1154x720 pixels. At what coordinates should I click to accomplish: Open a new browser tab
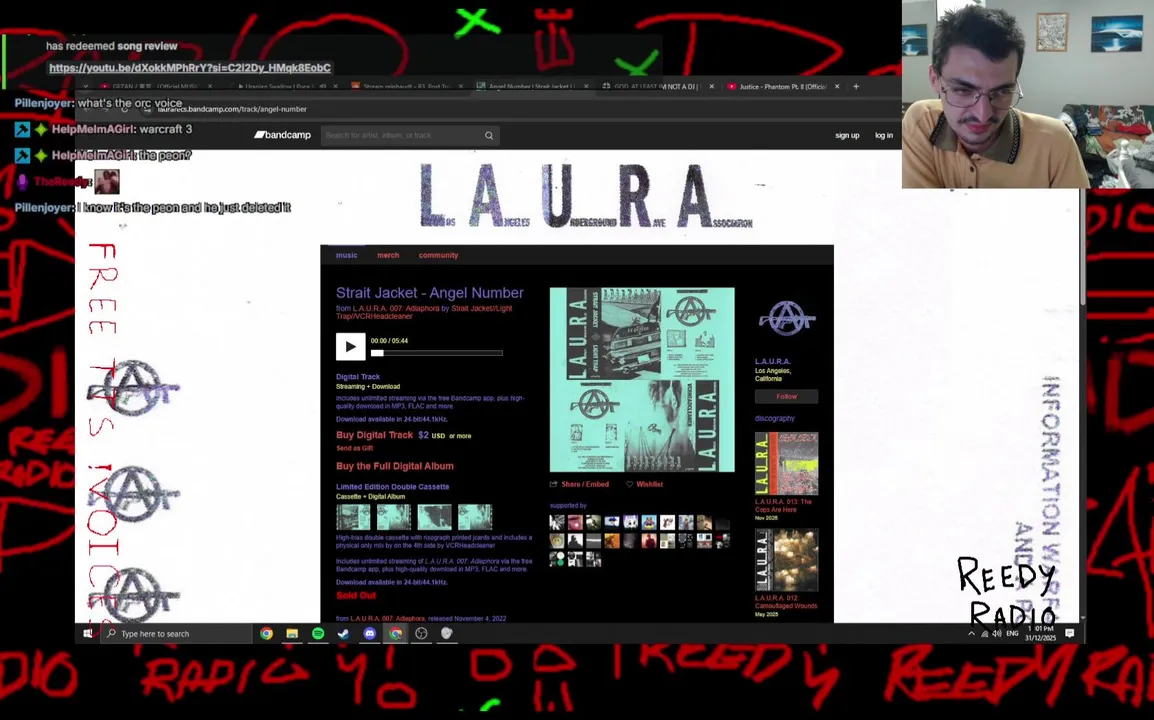point(856,87)
